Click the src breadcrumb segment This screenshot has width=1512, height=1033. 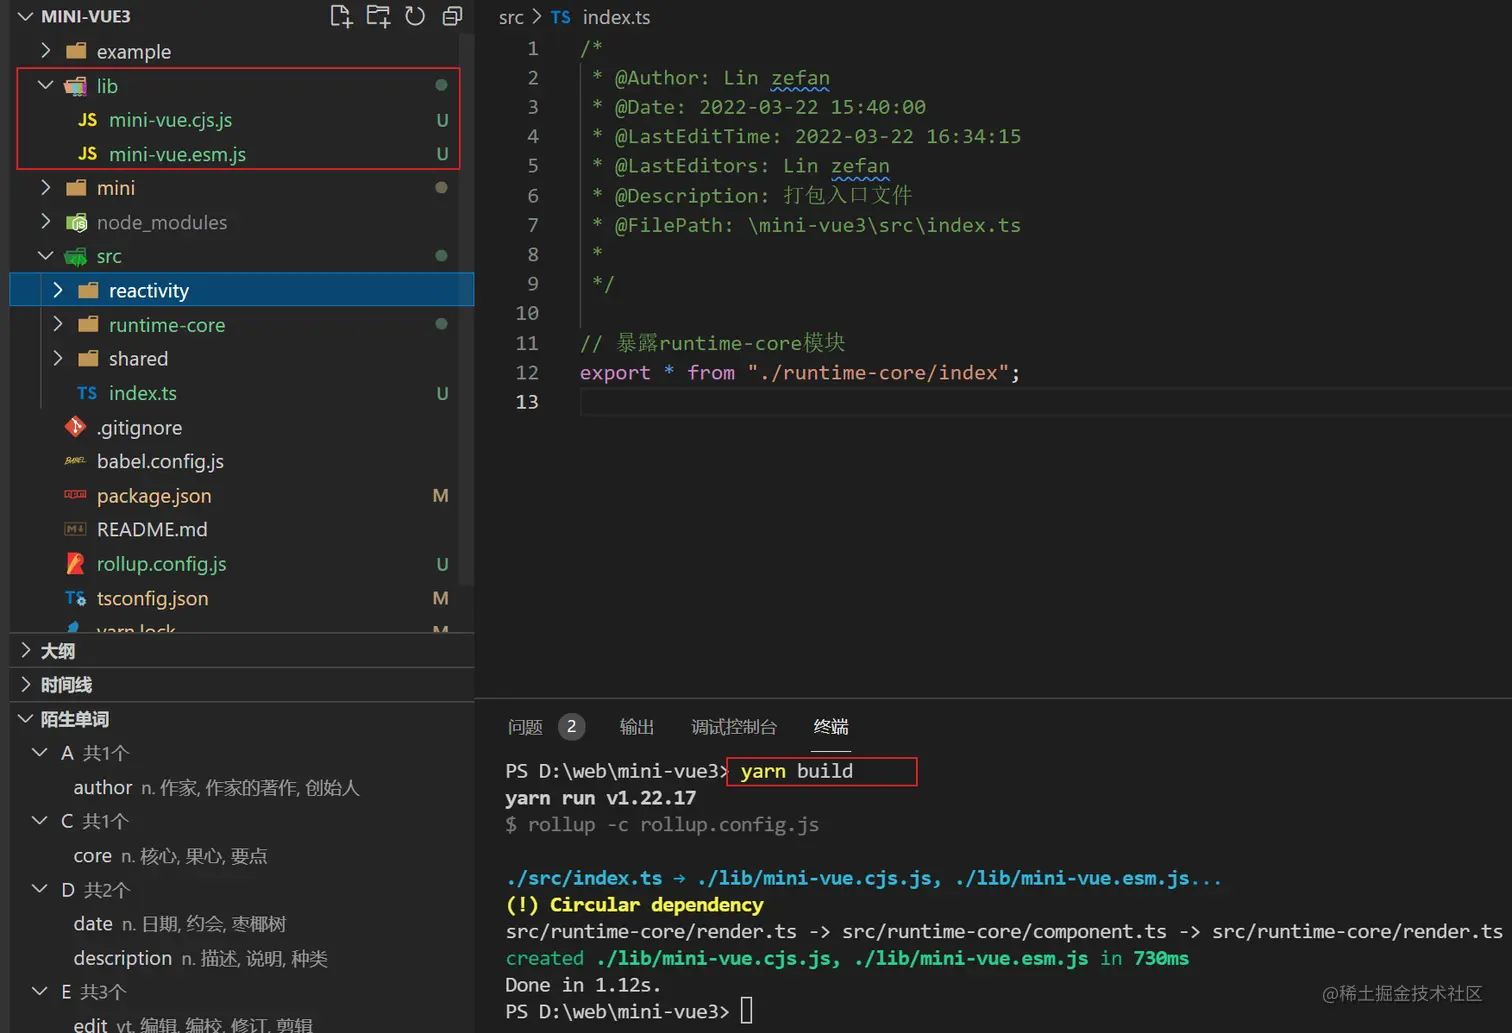[x=511, y=17]
